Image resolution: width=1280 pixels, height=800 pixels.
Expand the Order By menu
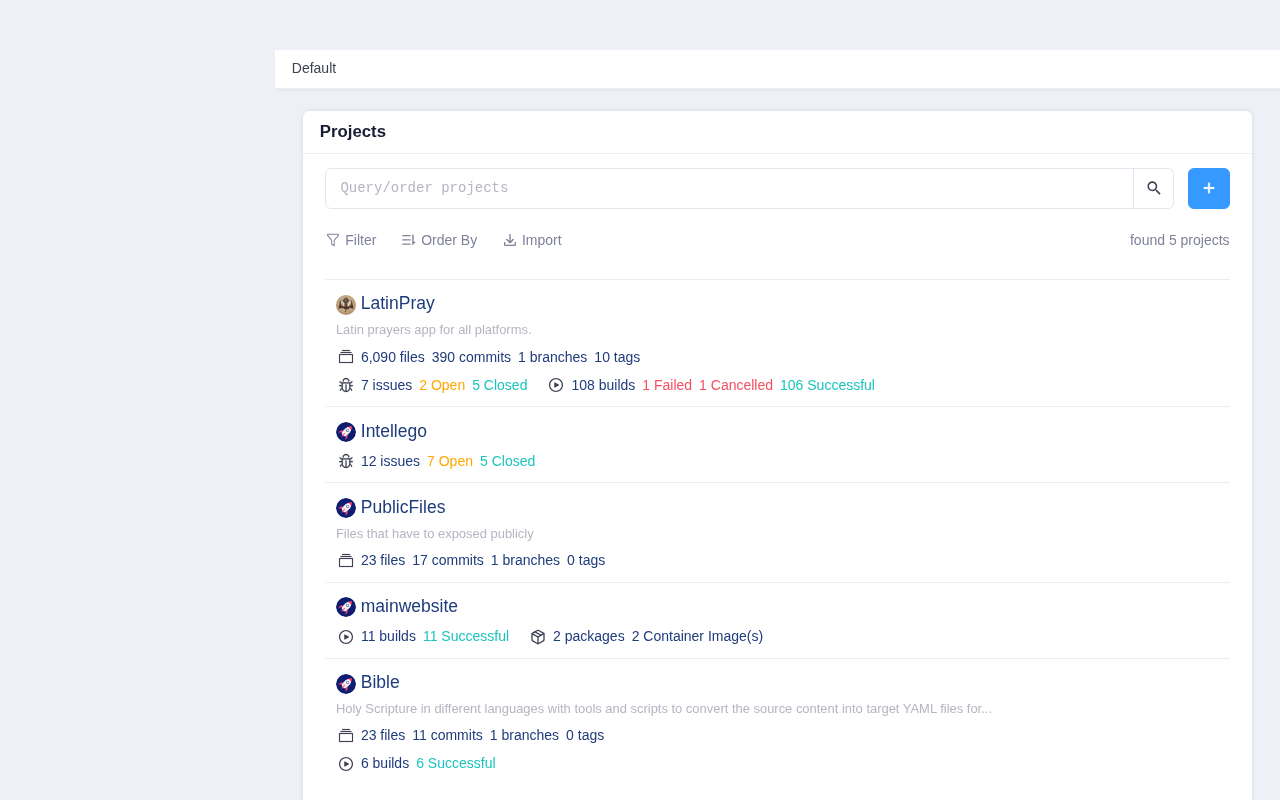pos(439,240)
